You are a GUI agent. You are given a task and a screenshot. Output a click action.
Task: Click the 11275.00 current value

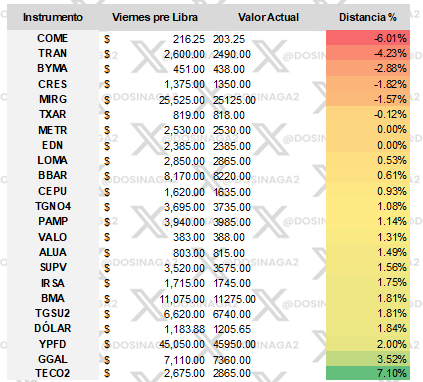(234, 299)
